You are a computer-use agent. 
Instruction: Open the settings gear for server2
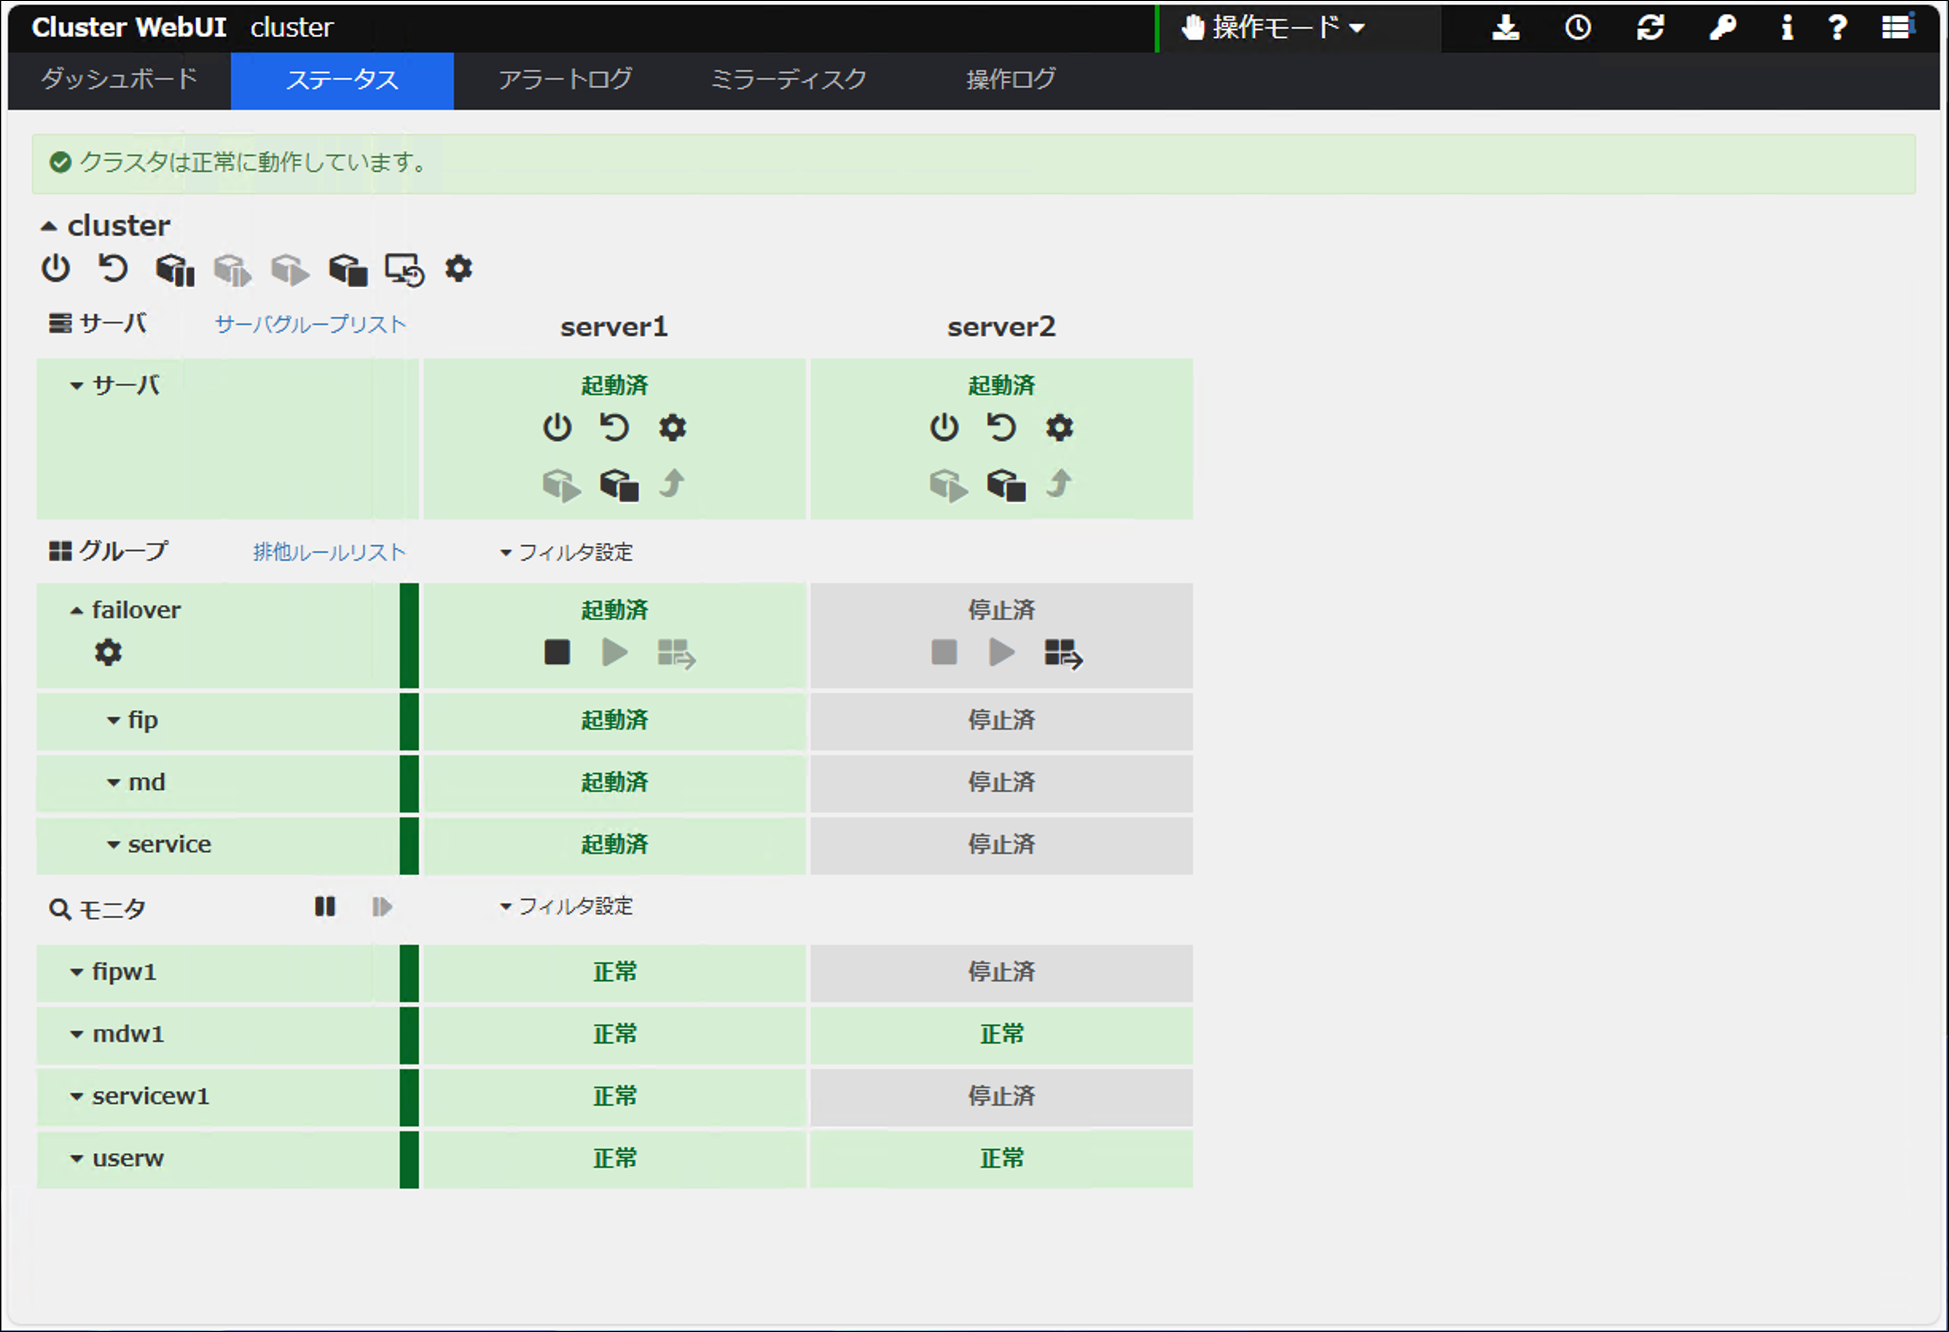point(1059,427)
